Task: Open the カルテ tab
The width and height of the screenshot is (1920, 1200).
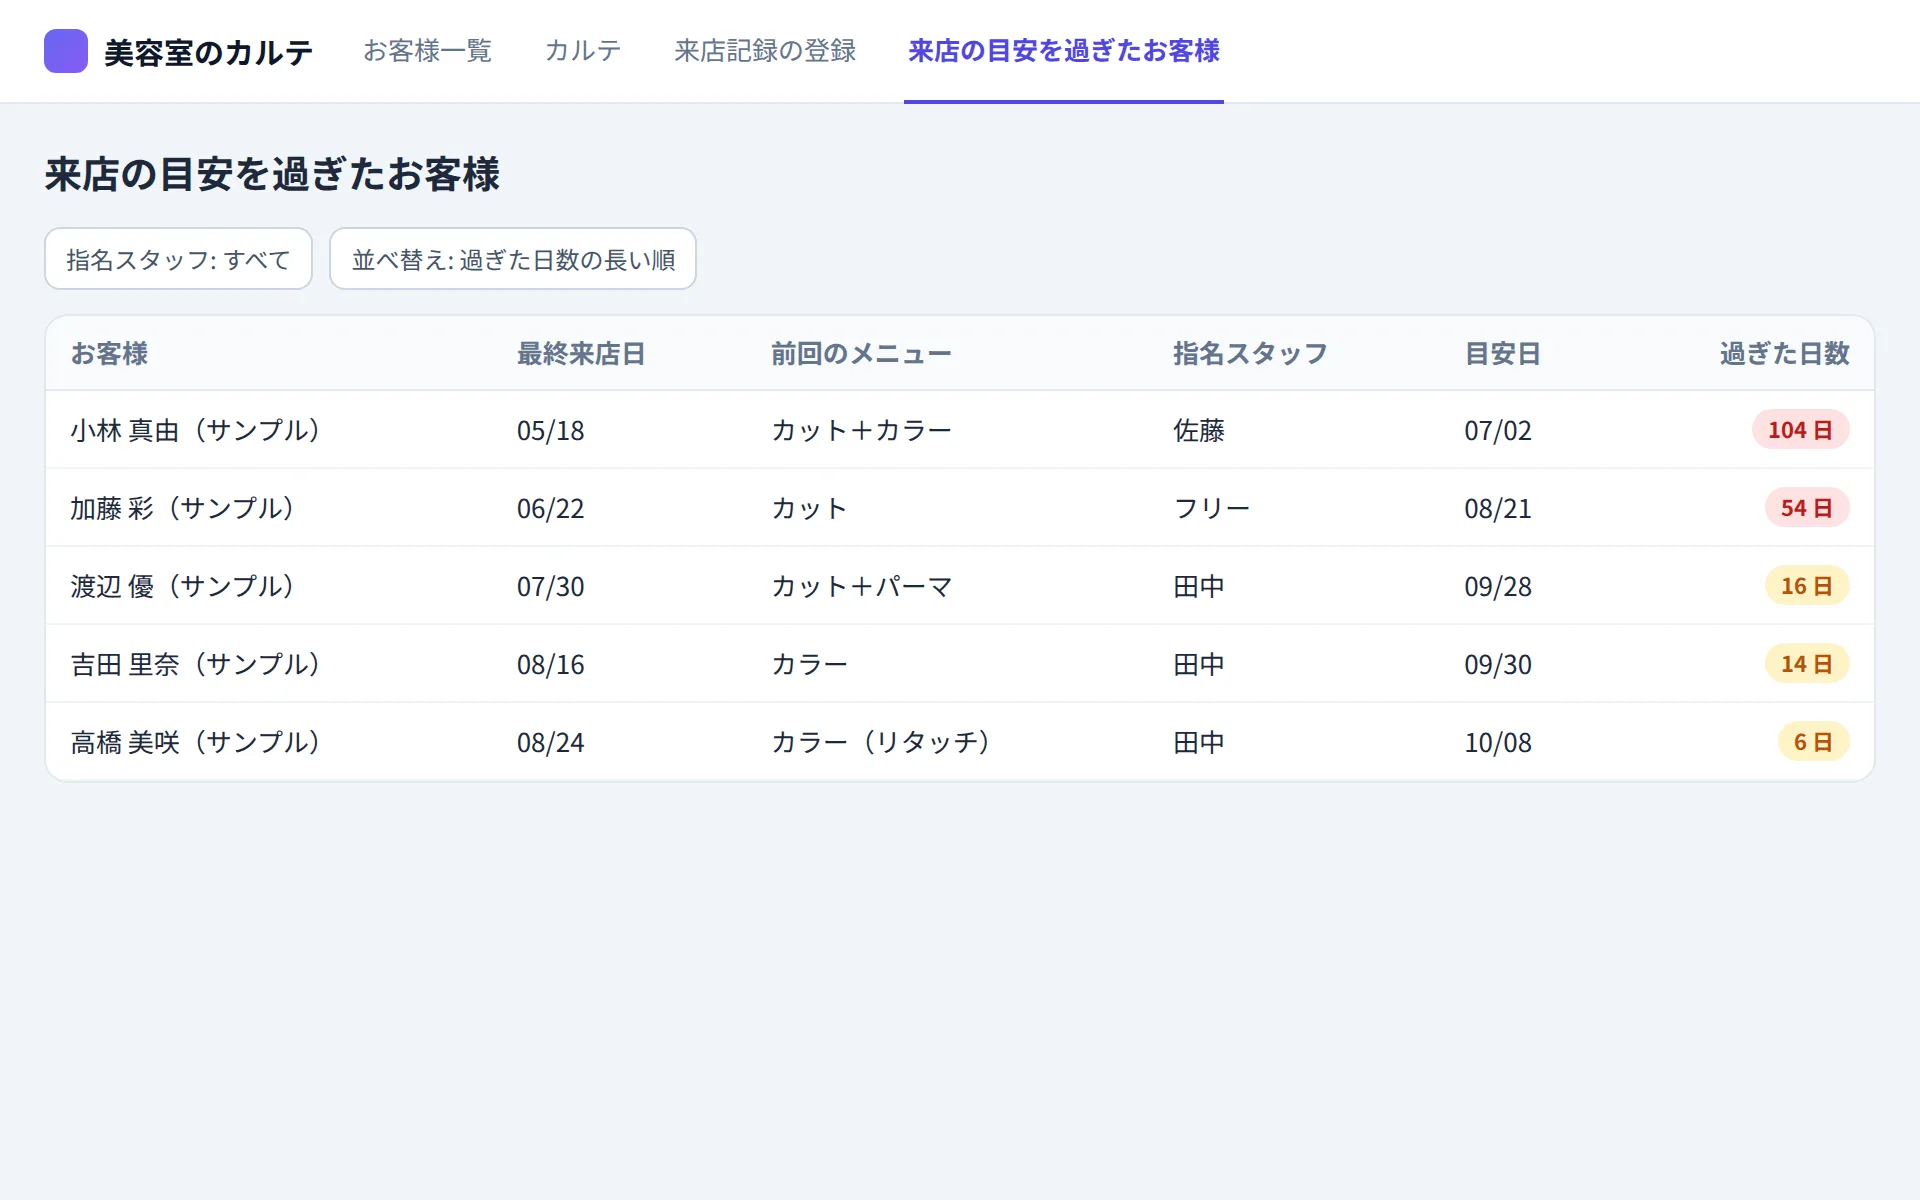Action: coord(583,51)
